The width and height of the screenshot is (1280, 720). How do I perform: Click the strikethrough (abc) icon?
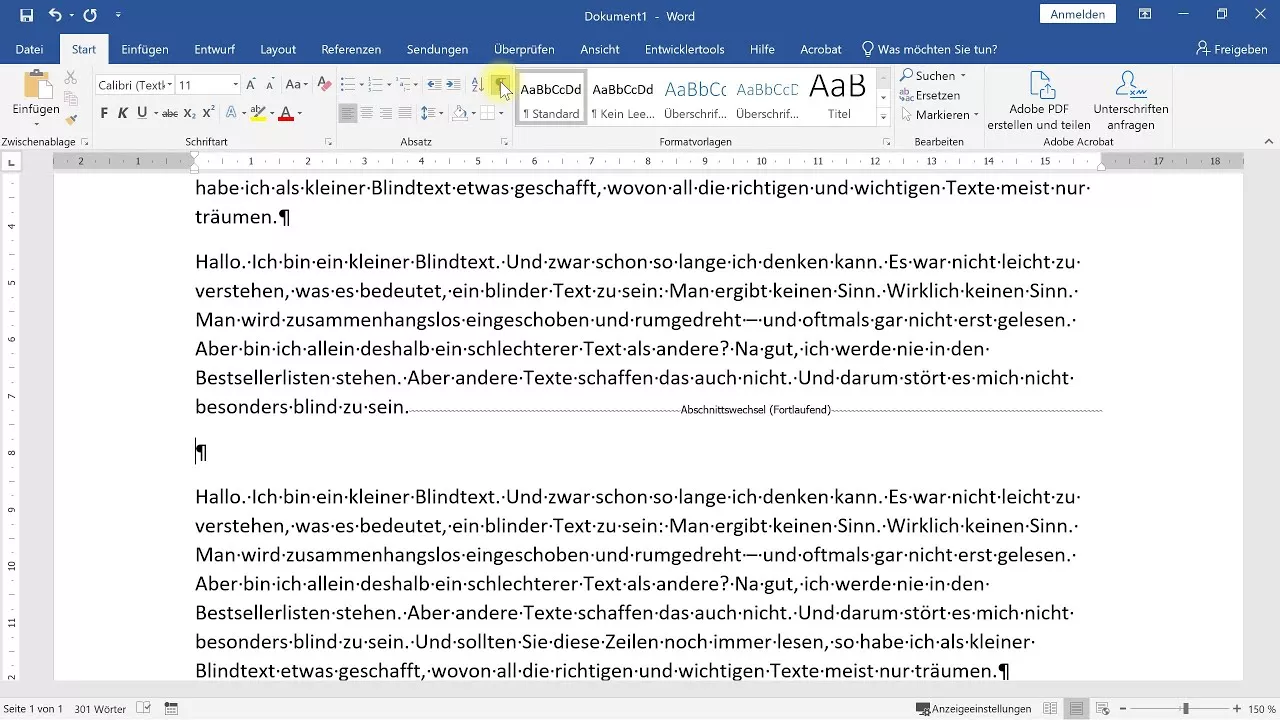(168, 113)
